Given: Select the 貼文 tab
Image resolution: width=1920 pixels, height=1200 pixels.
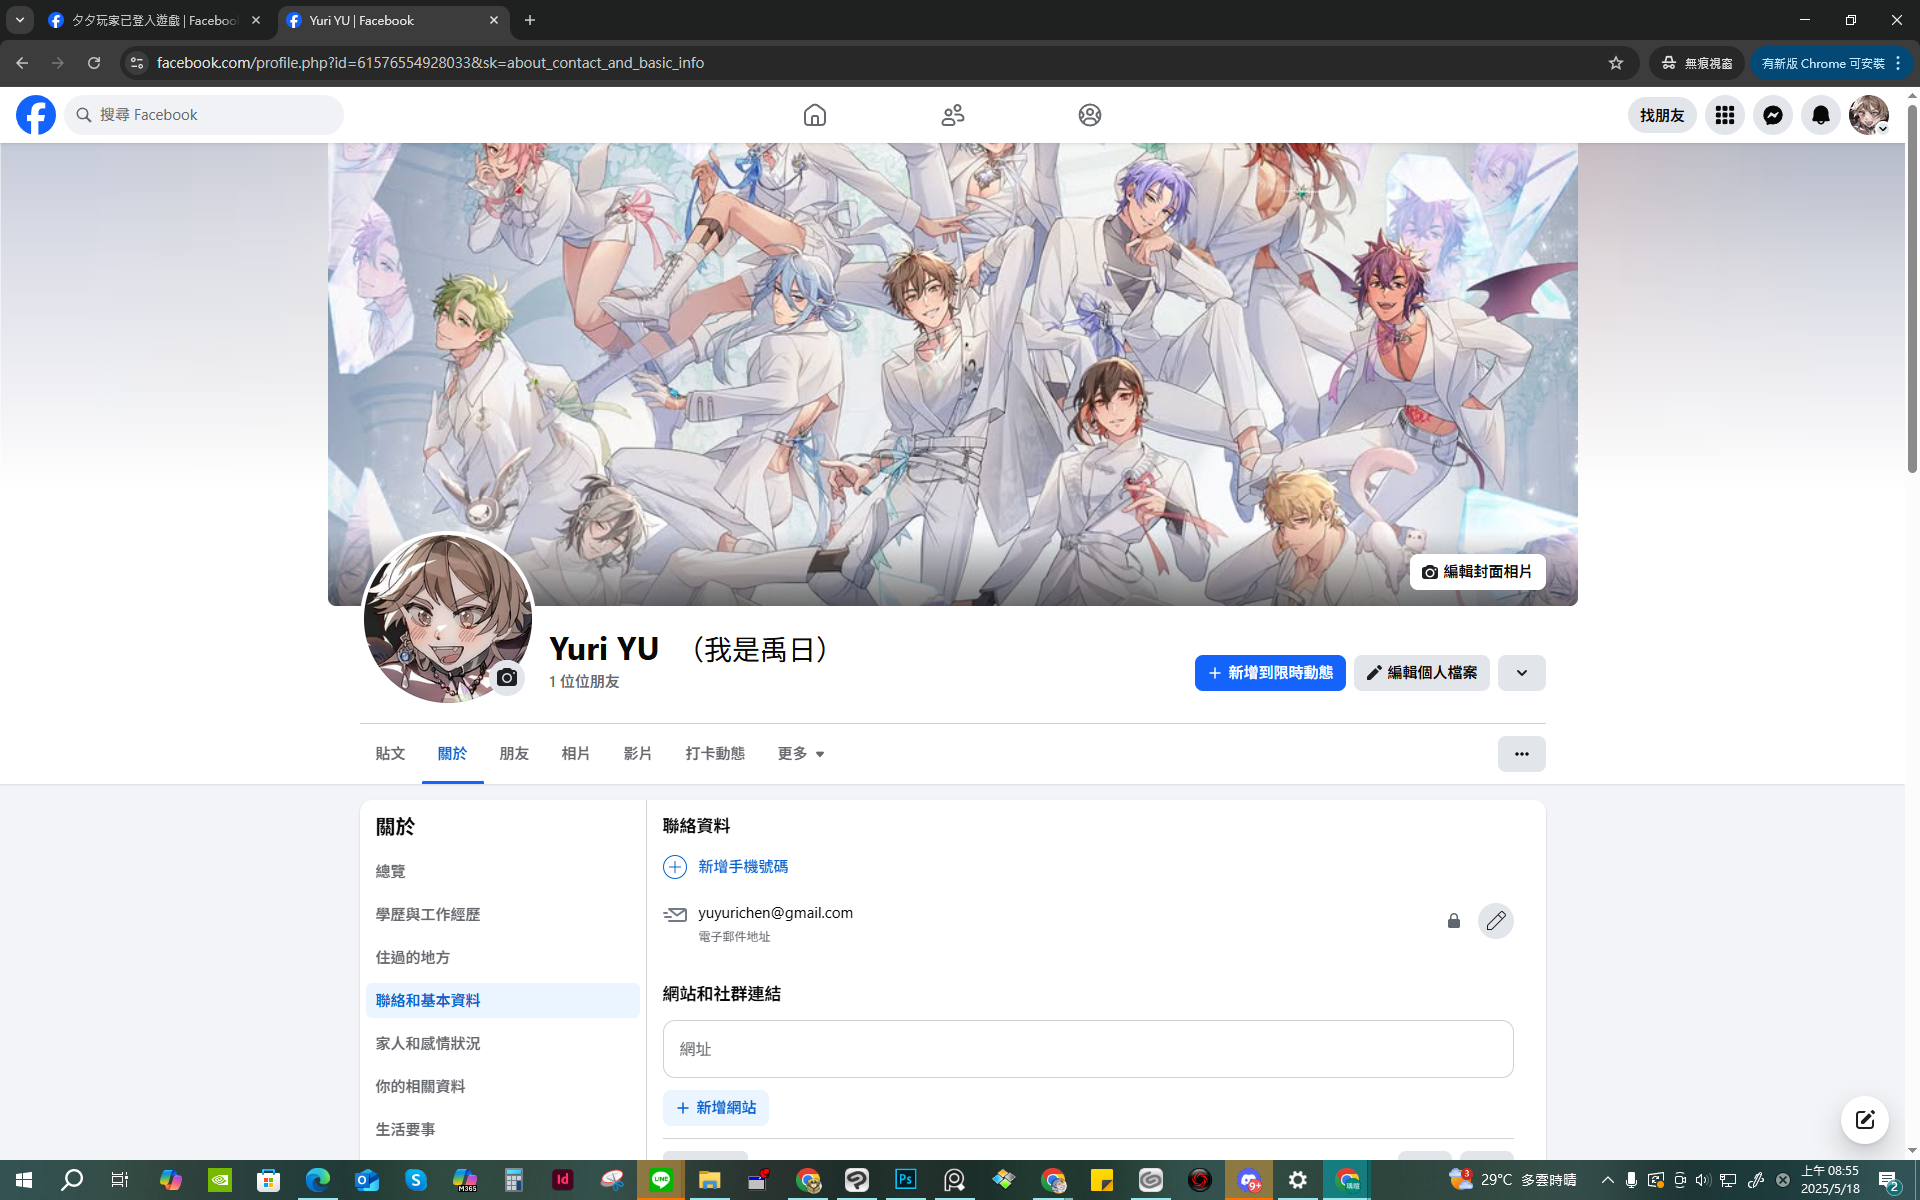Looking at the screenshot, I should [x=390, y=754].
